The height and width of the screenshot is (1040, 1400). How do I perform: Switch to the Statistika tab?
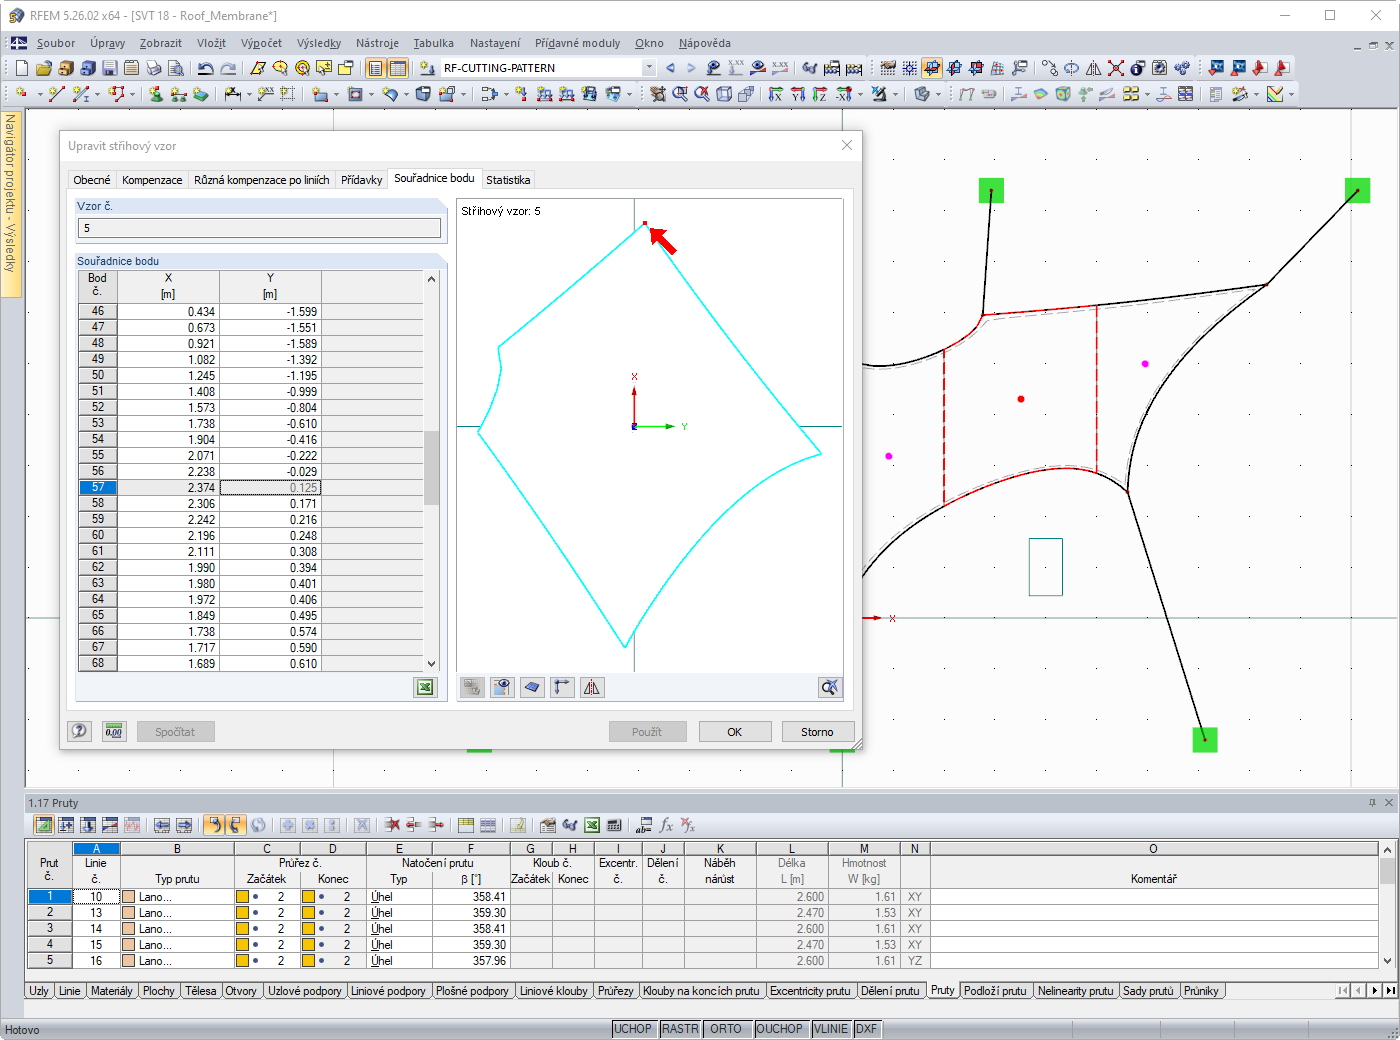pos(508,179)
